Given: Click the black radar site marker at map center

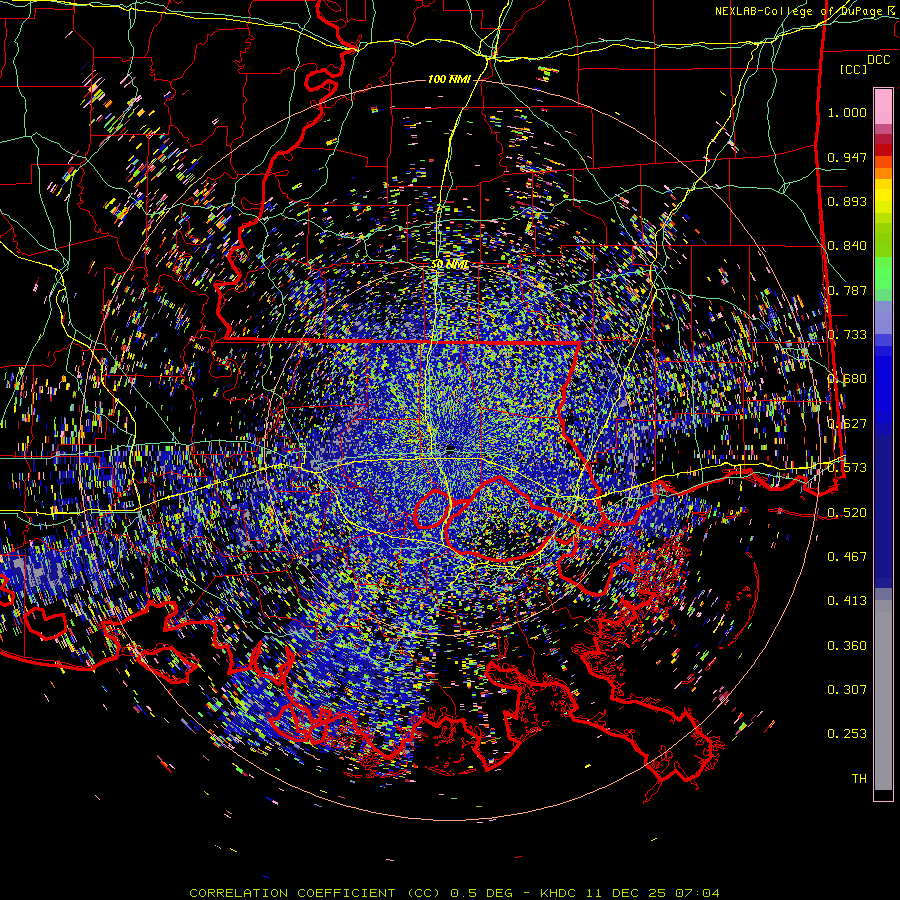Looking at the screenshot, I should [x=451, y=448].
